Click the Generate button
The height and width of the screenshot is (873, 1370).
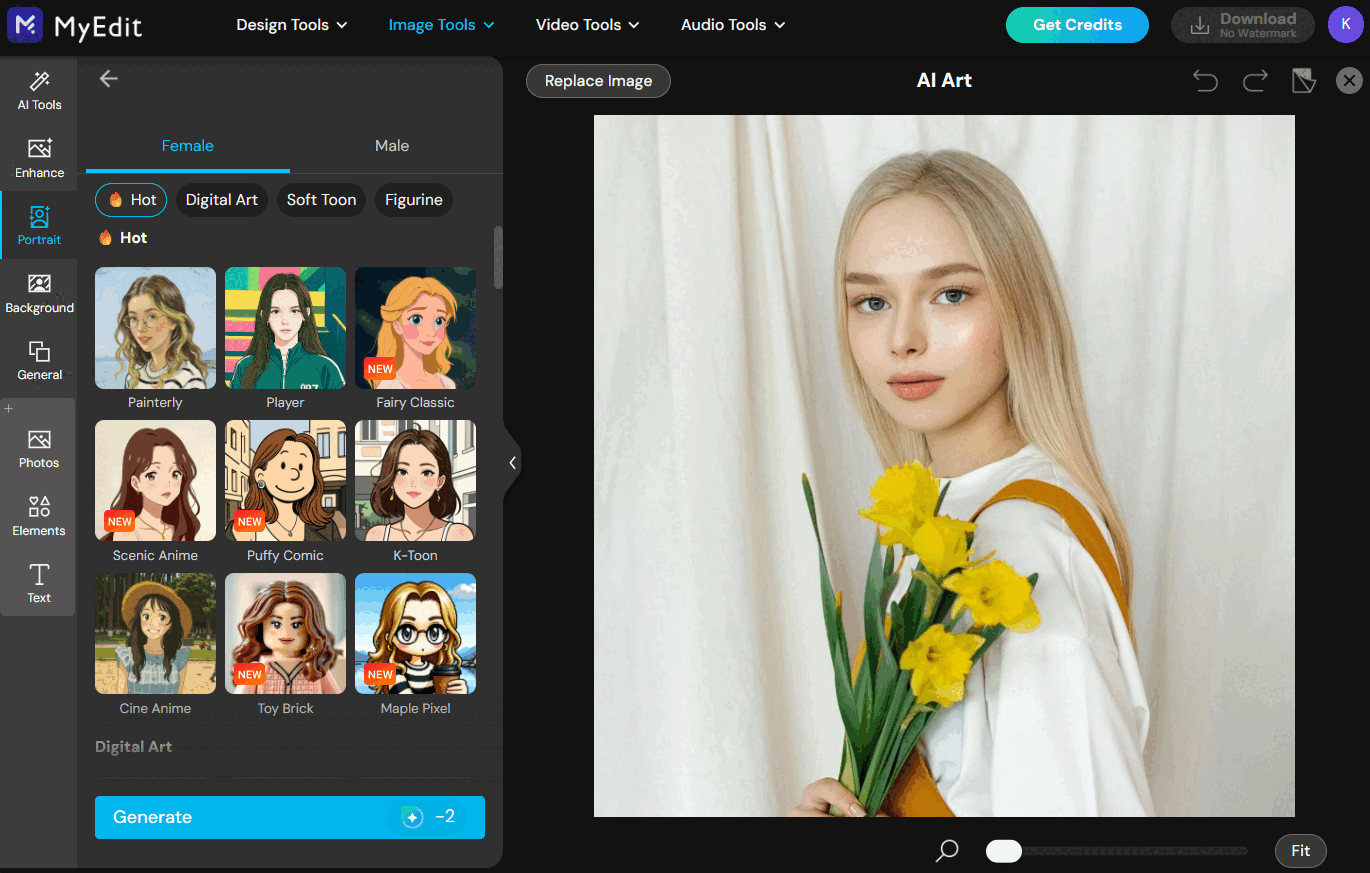(x=289, y=817)
